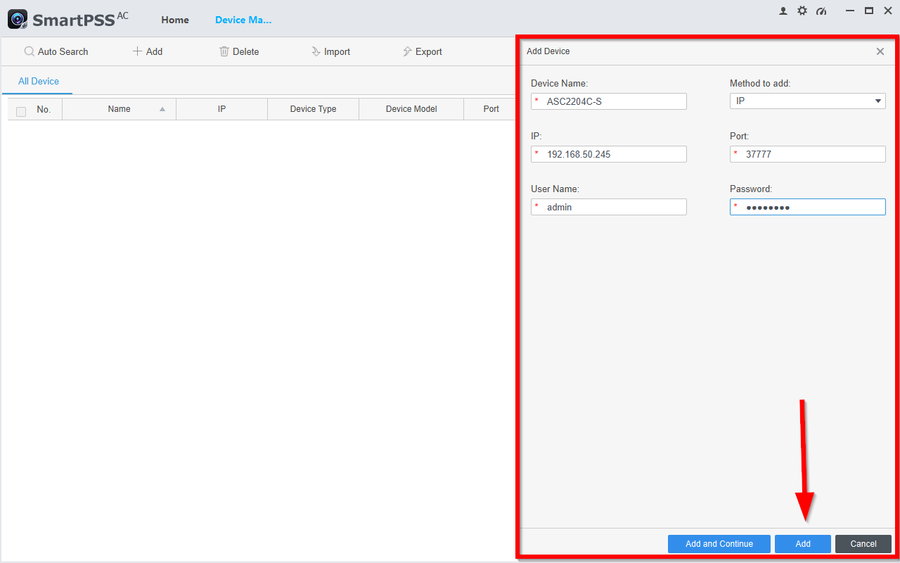Sort the list by Name column

[119, 109]
